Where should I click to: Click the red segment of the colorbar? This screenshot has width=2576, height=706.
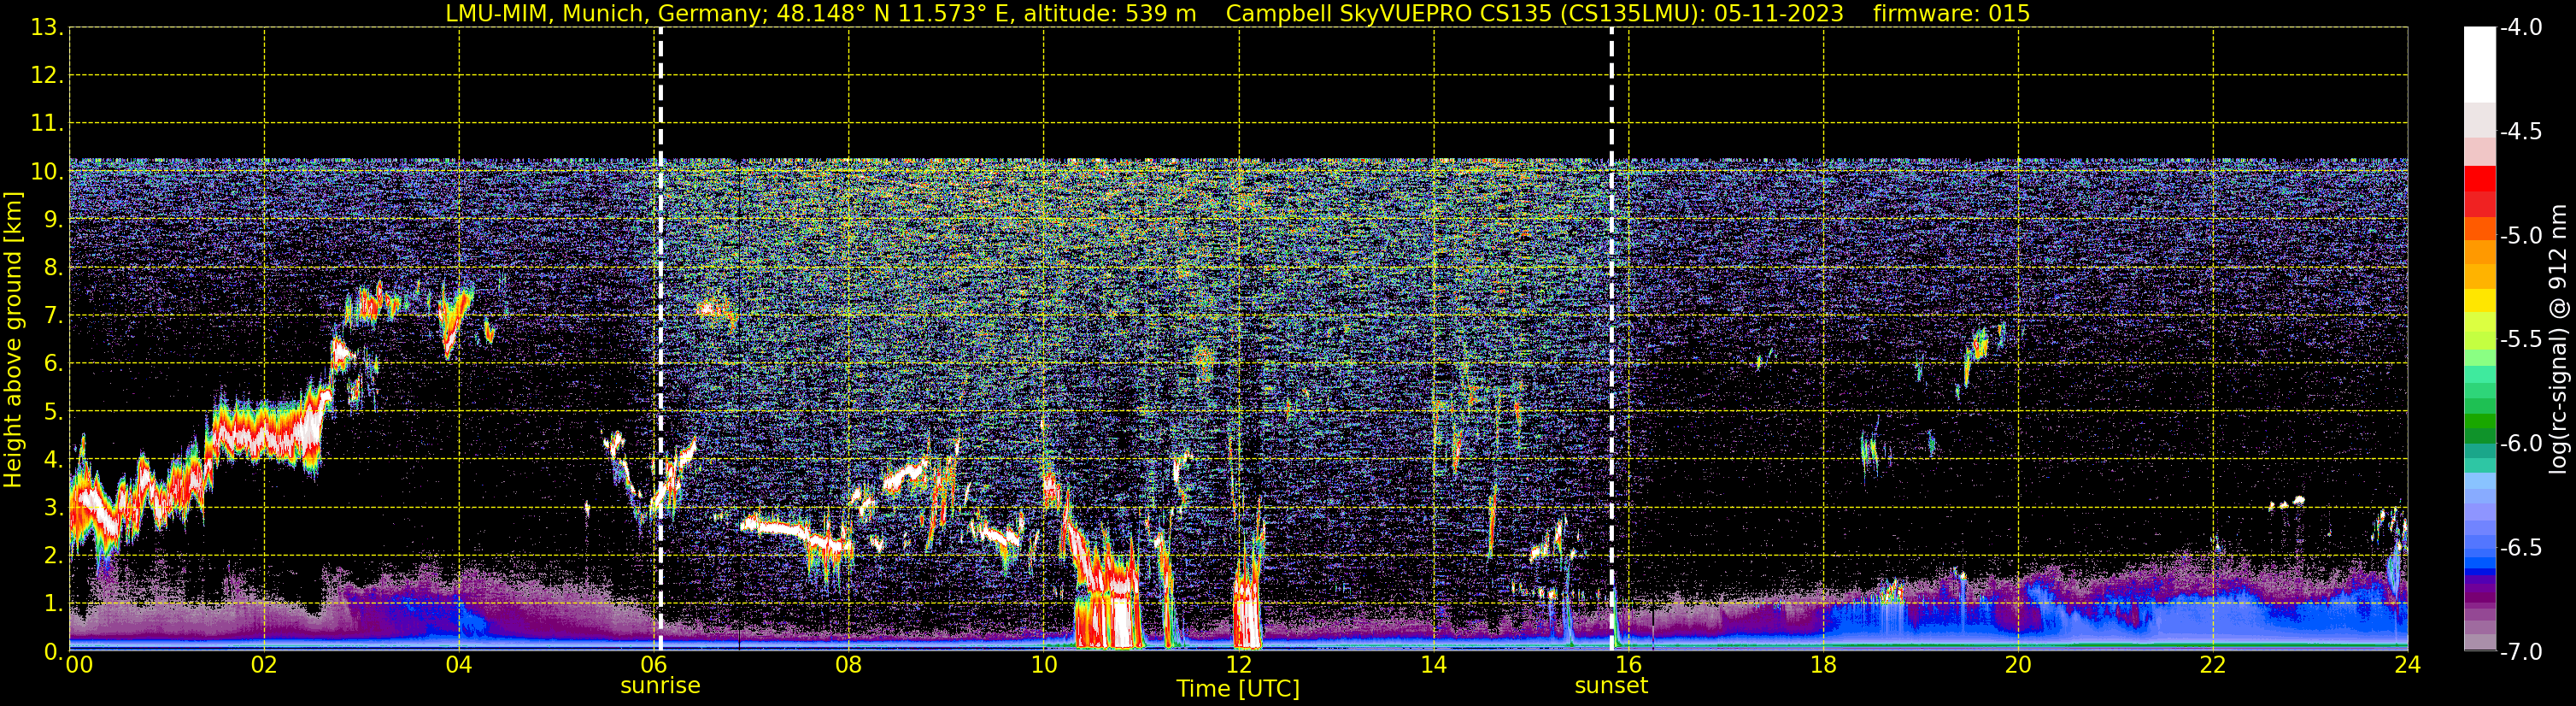point(2480,179)
